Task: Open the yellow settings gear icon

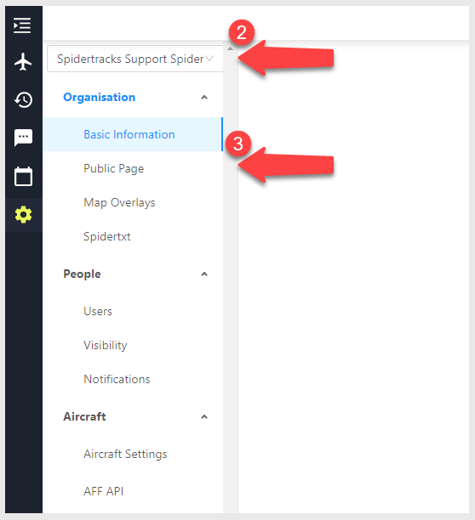Action: pyautogui.click(x=23, y=215)
